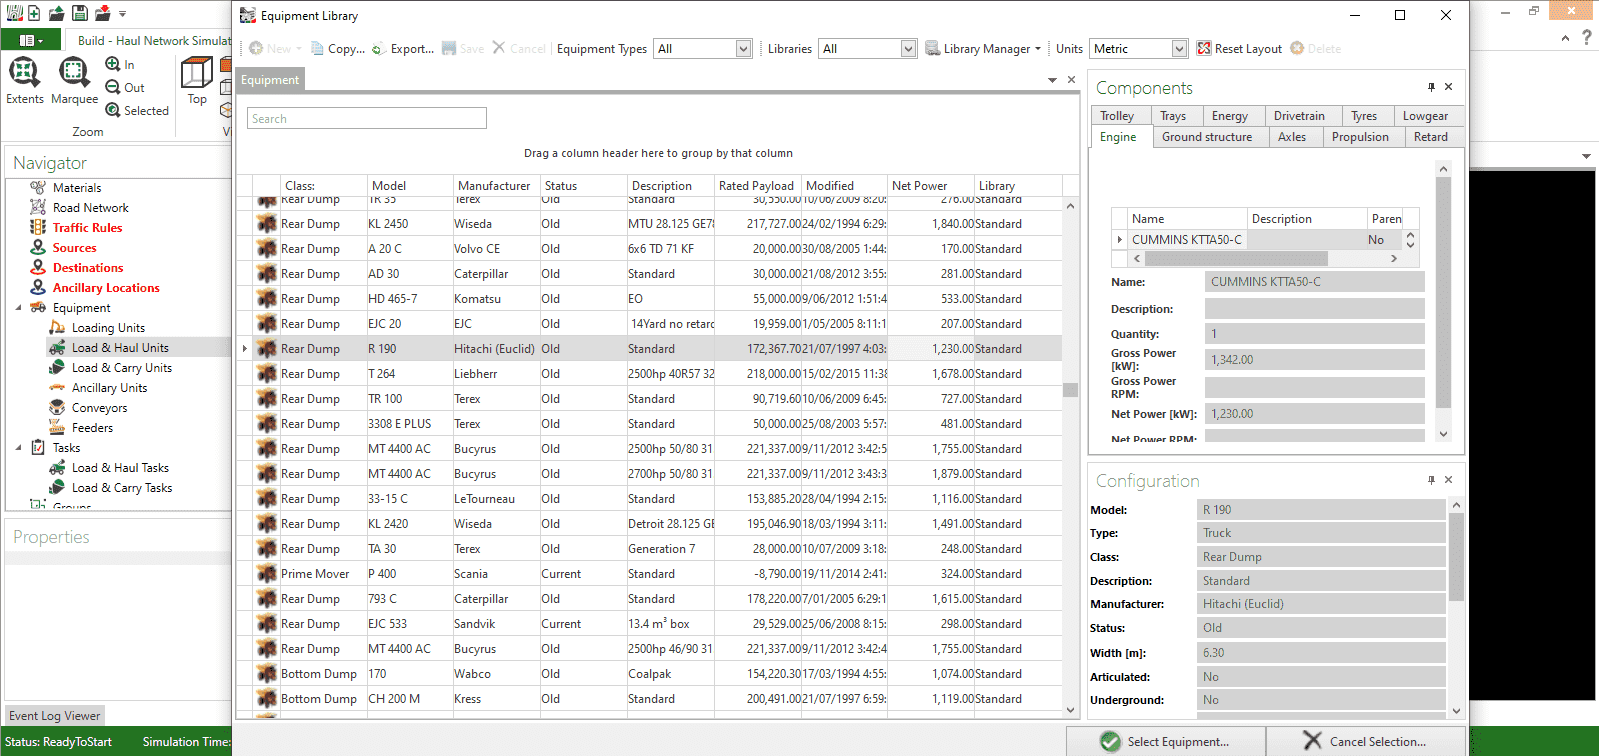The width and height of the screenshot is (1599, 756).
Task: Click the Zoom Extents icon
Action: tap(24, 73)
